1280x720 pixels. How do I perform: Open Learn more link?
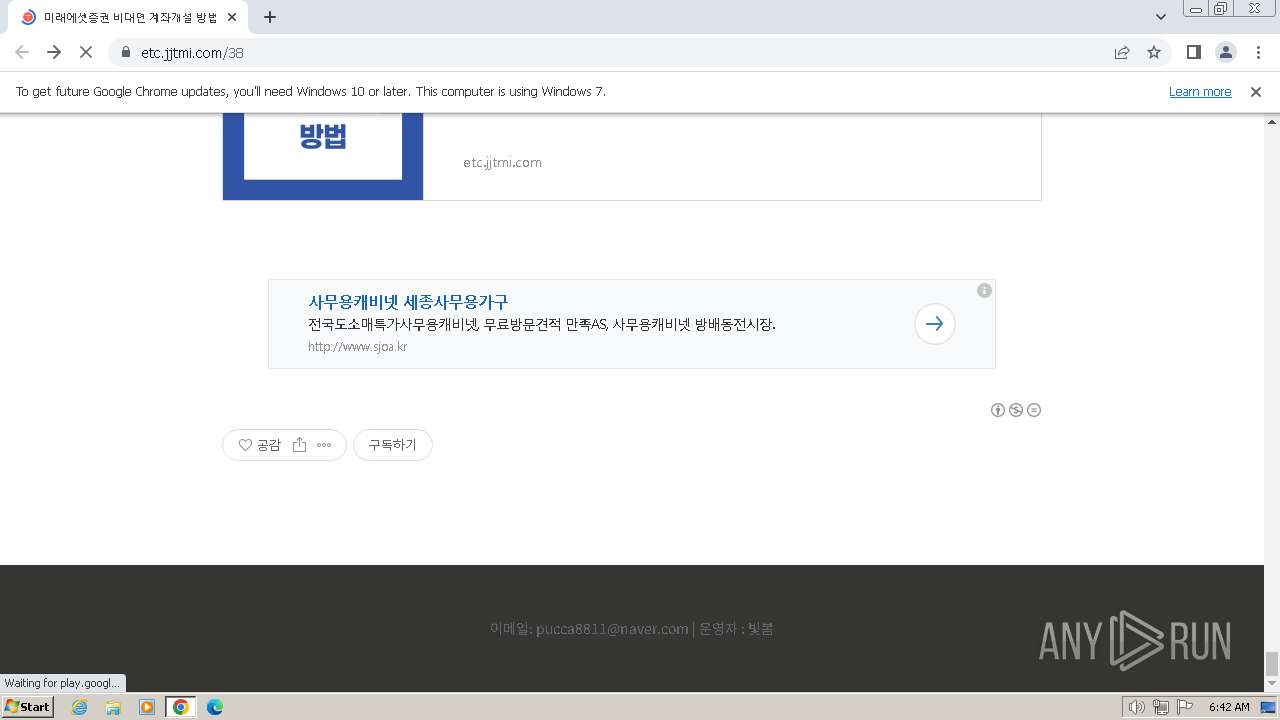coord(1200,91)
